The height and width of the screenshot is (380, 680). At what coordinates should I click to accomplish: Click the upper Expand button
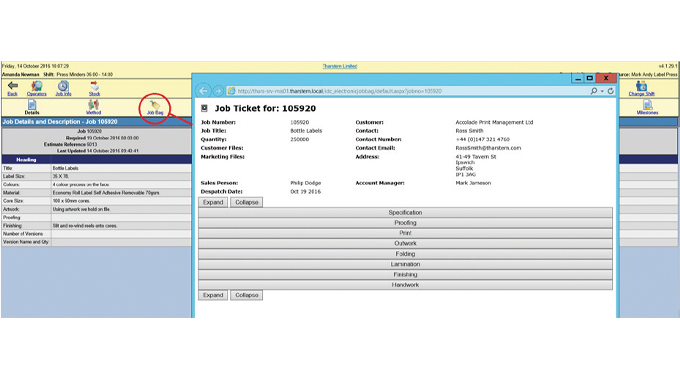213,202
